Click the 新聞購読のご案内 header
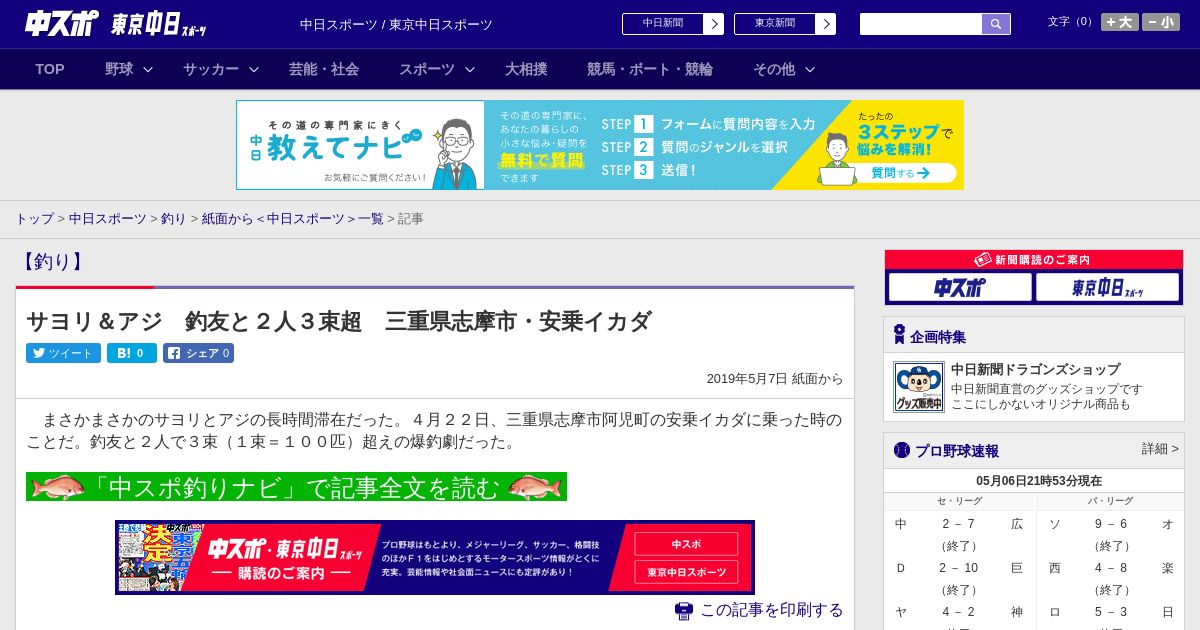Image resolution: width=1200 pixels, height=630 pixels. (1034, 260)
